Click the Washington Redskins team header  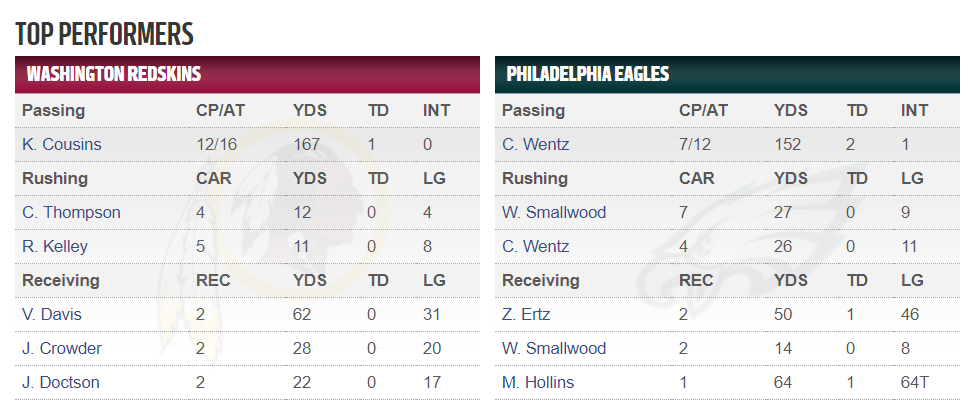(247, 75)
